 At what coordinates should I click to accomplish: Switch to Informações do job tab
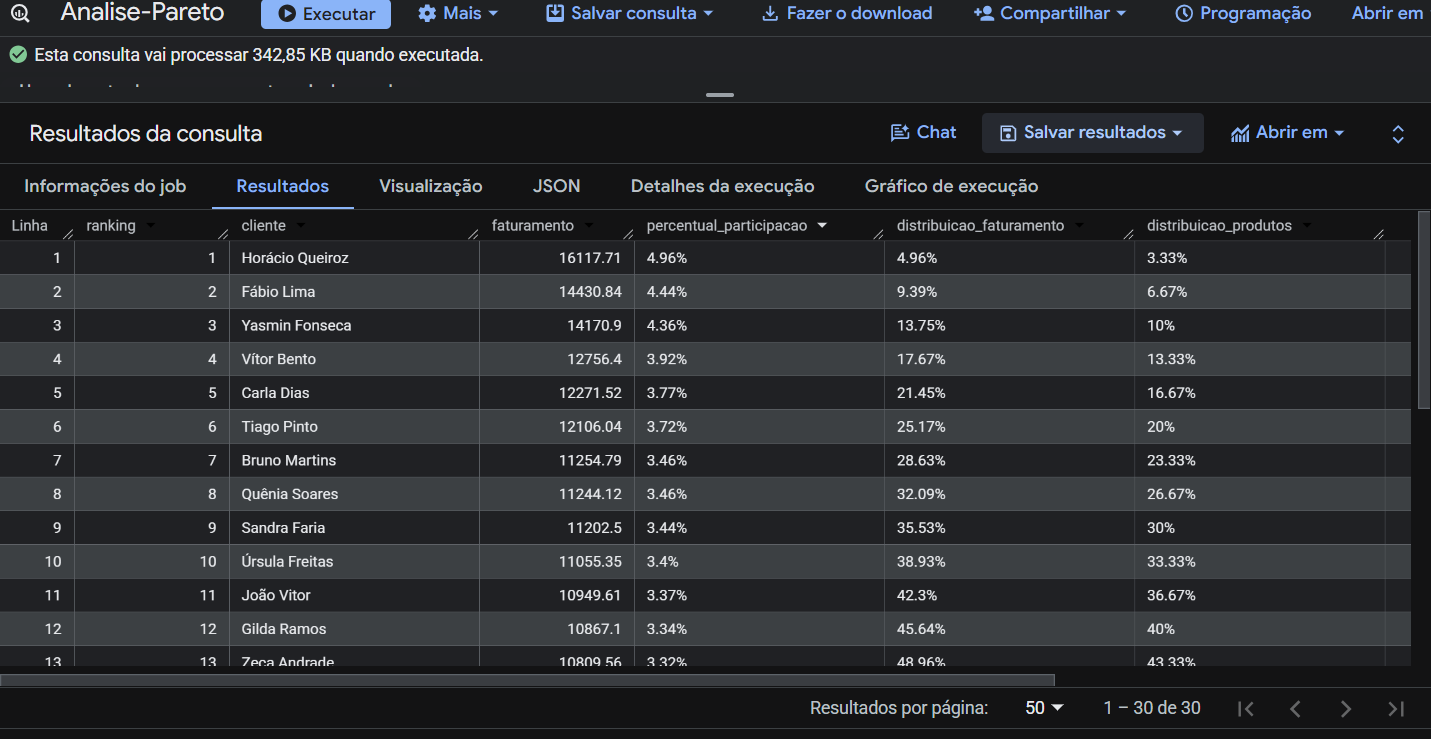tap(105, 186)
